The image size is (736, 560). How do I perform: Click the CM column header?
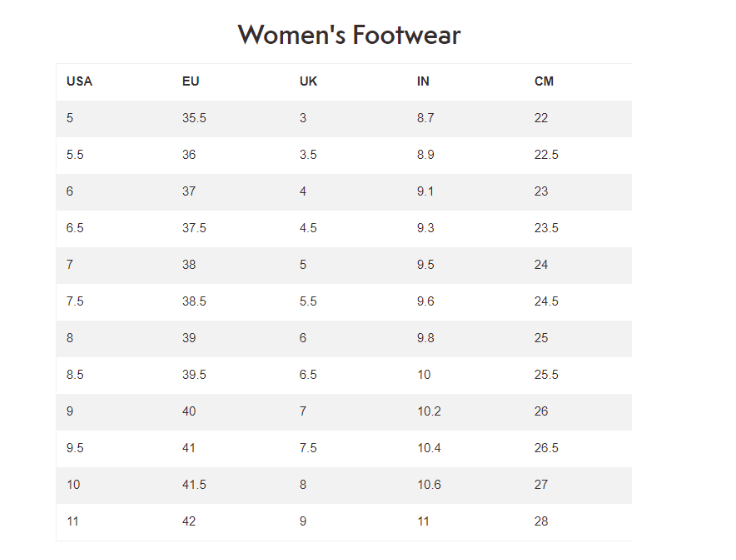[543, 81]
